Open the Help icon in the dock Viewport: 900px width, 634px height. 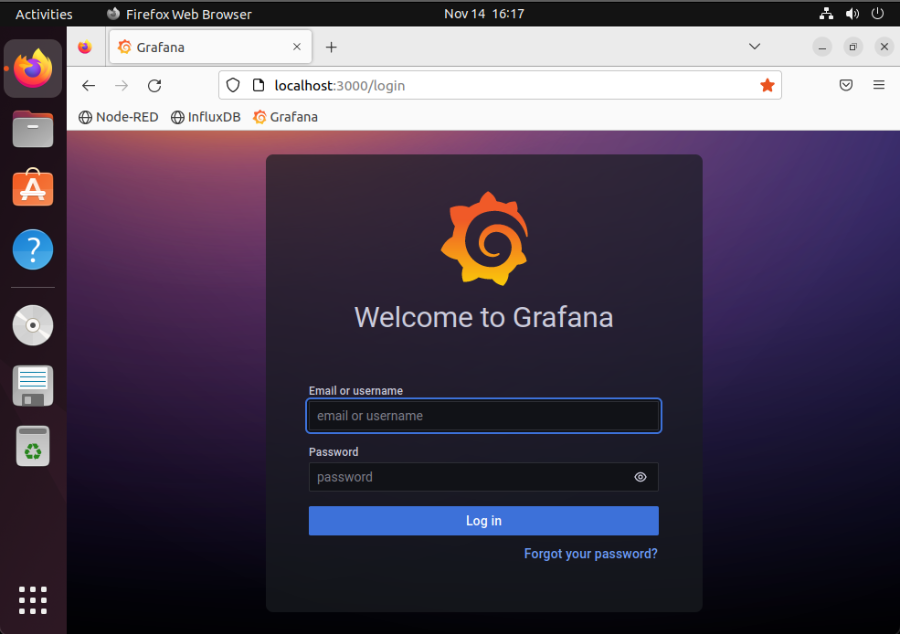(33, 250)
